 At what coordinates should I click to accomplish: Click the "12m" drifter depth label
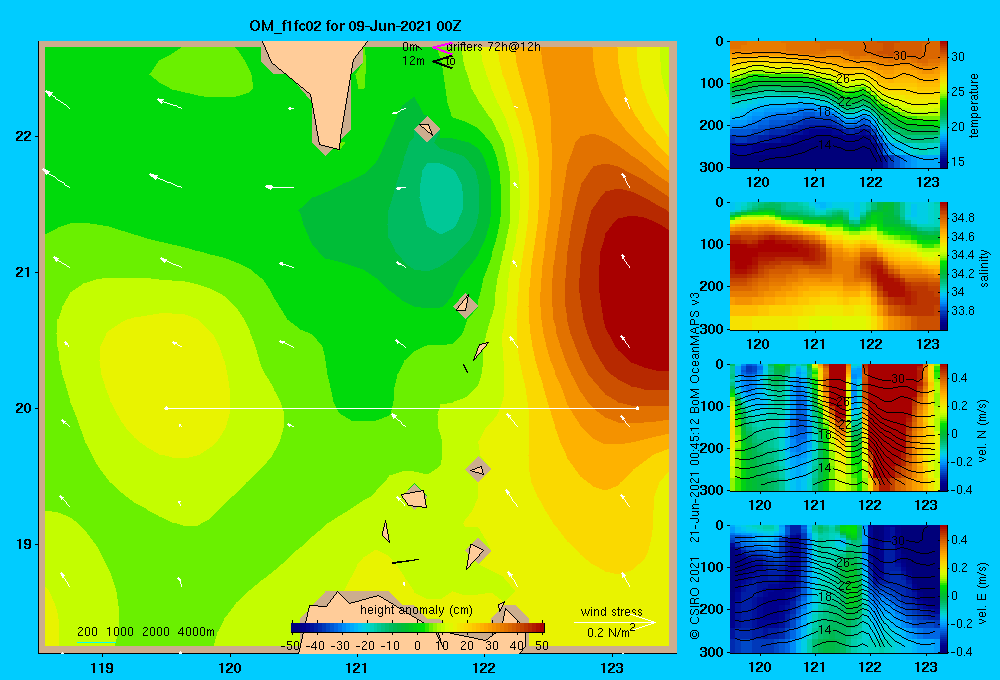(413, 61)
